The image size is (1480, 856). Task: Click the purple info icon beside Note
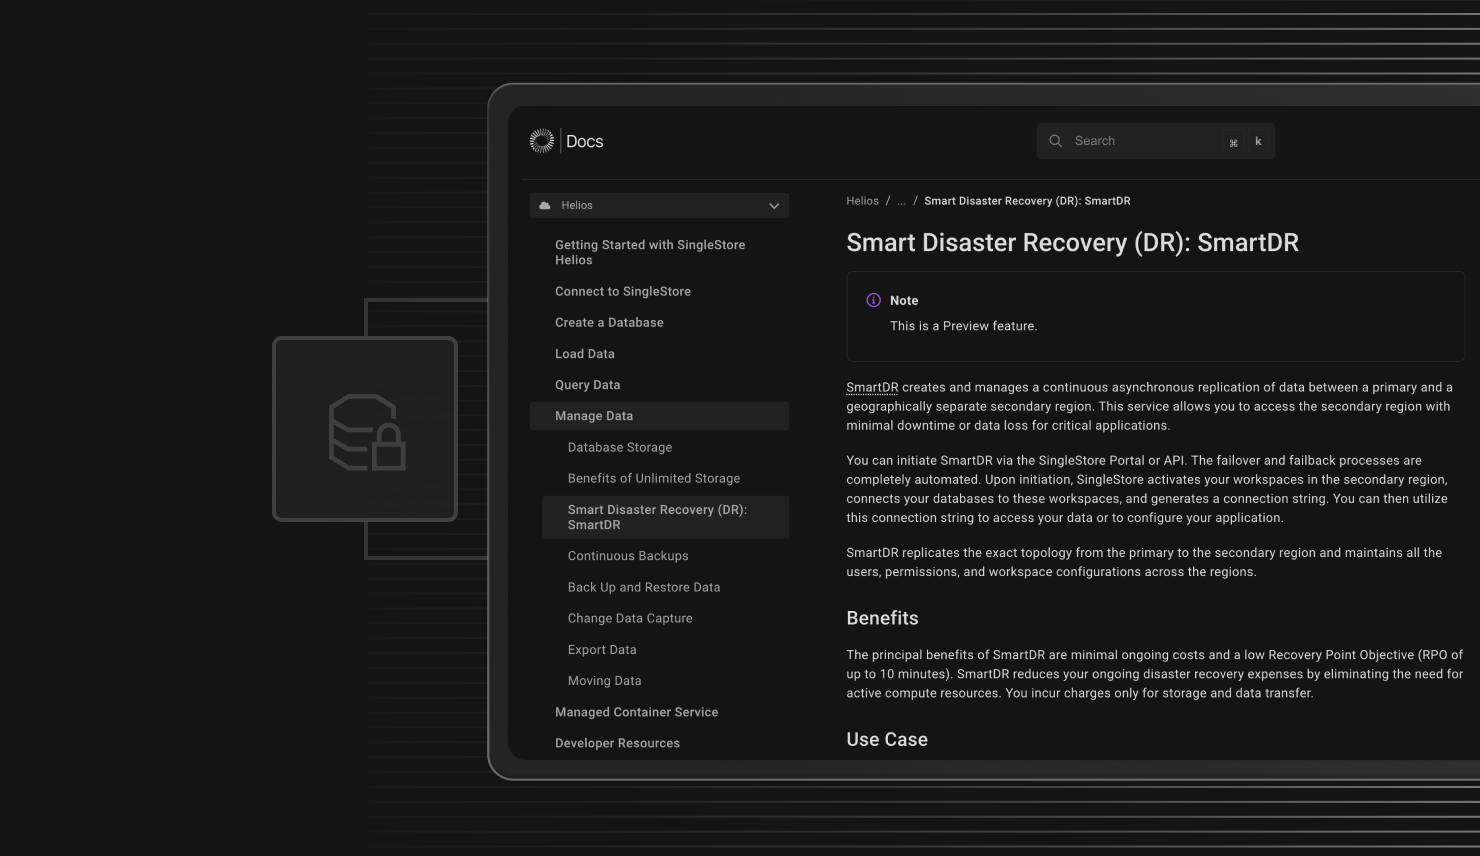873,300
